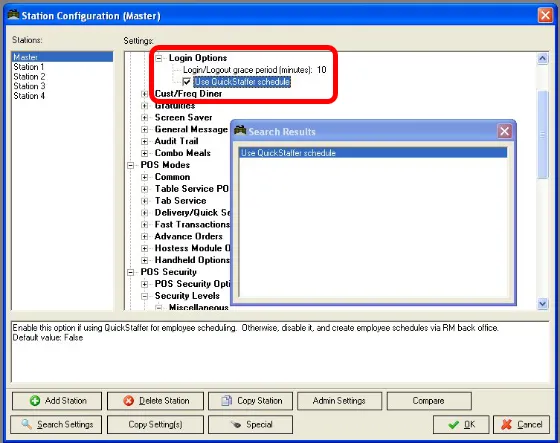Expand the Cust/Freq Diner node
The height and width of the screenshot is (443, 560).
pos(145,94)
